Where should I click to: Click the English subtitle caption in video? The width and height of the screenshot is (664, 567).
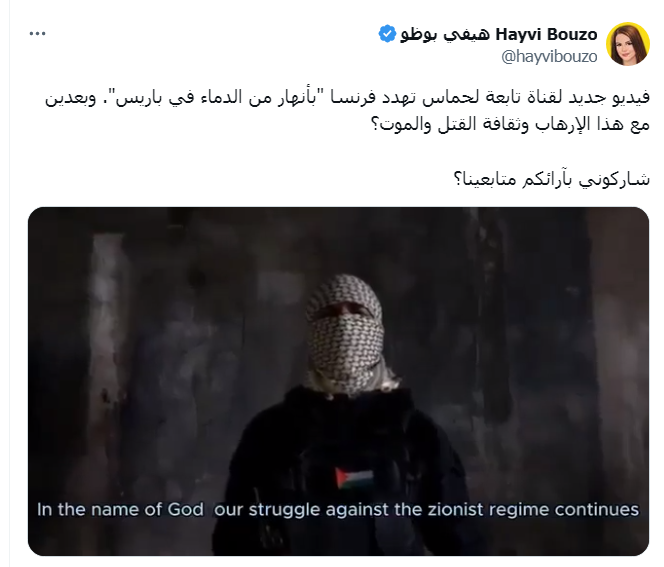pyautogui.click(x=338, y=509)
